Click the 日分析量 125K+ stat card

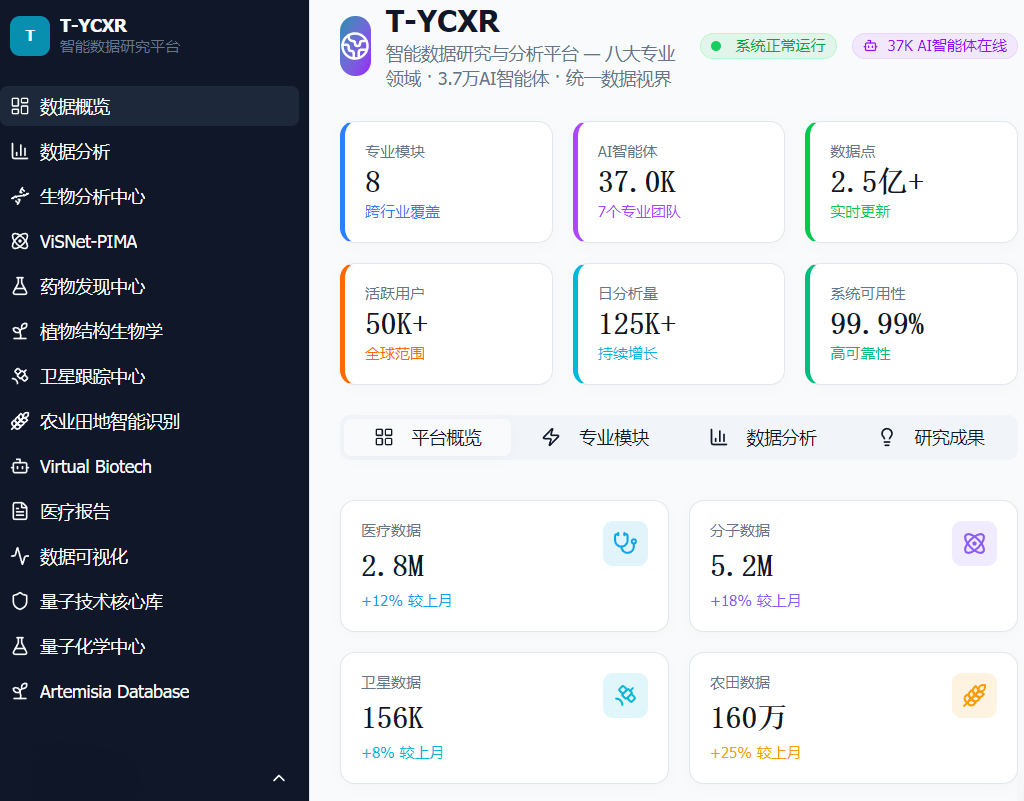coord(679,324)
